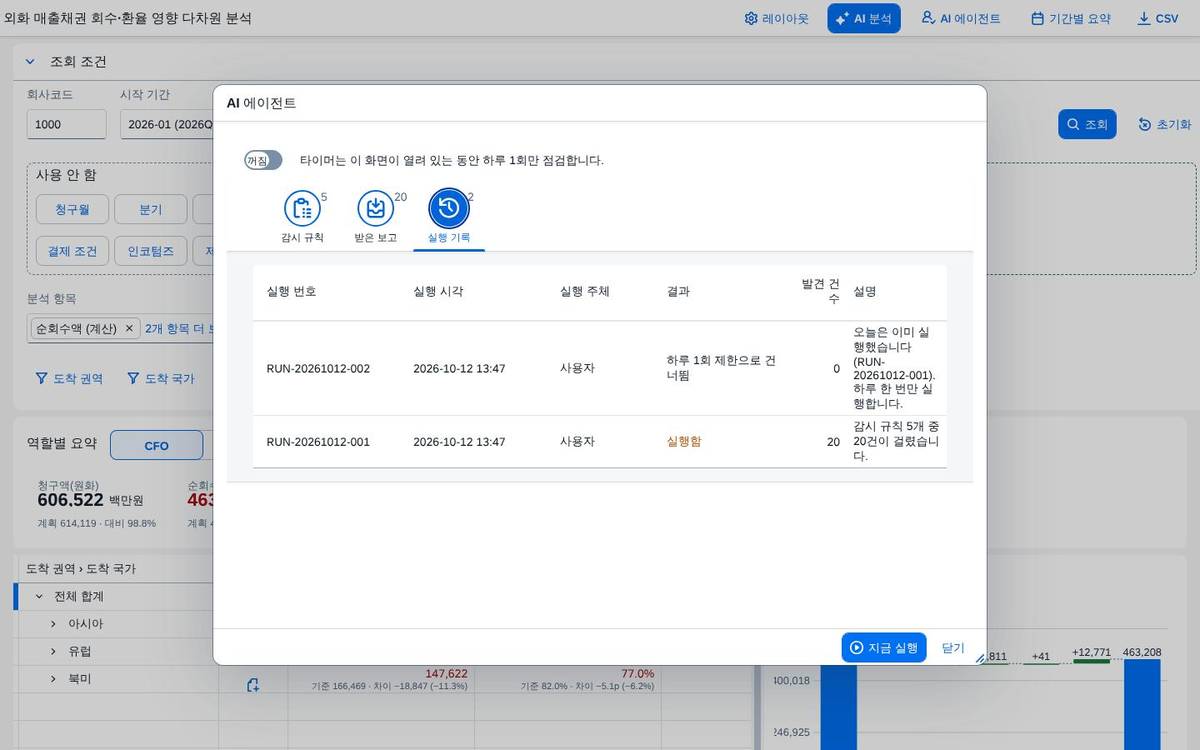
Task: Click the AI insight icon in 북미 row
Action: 253,685
